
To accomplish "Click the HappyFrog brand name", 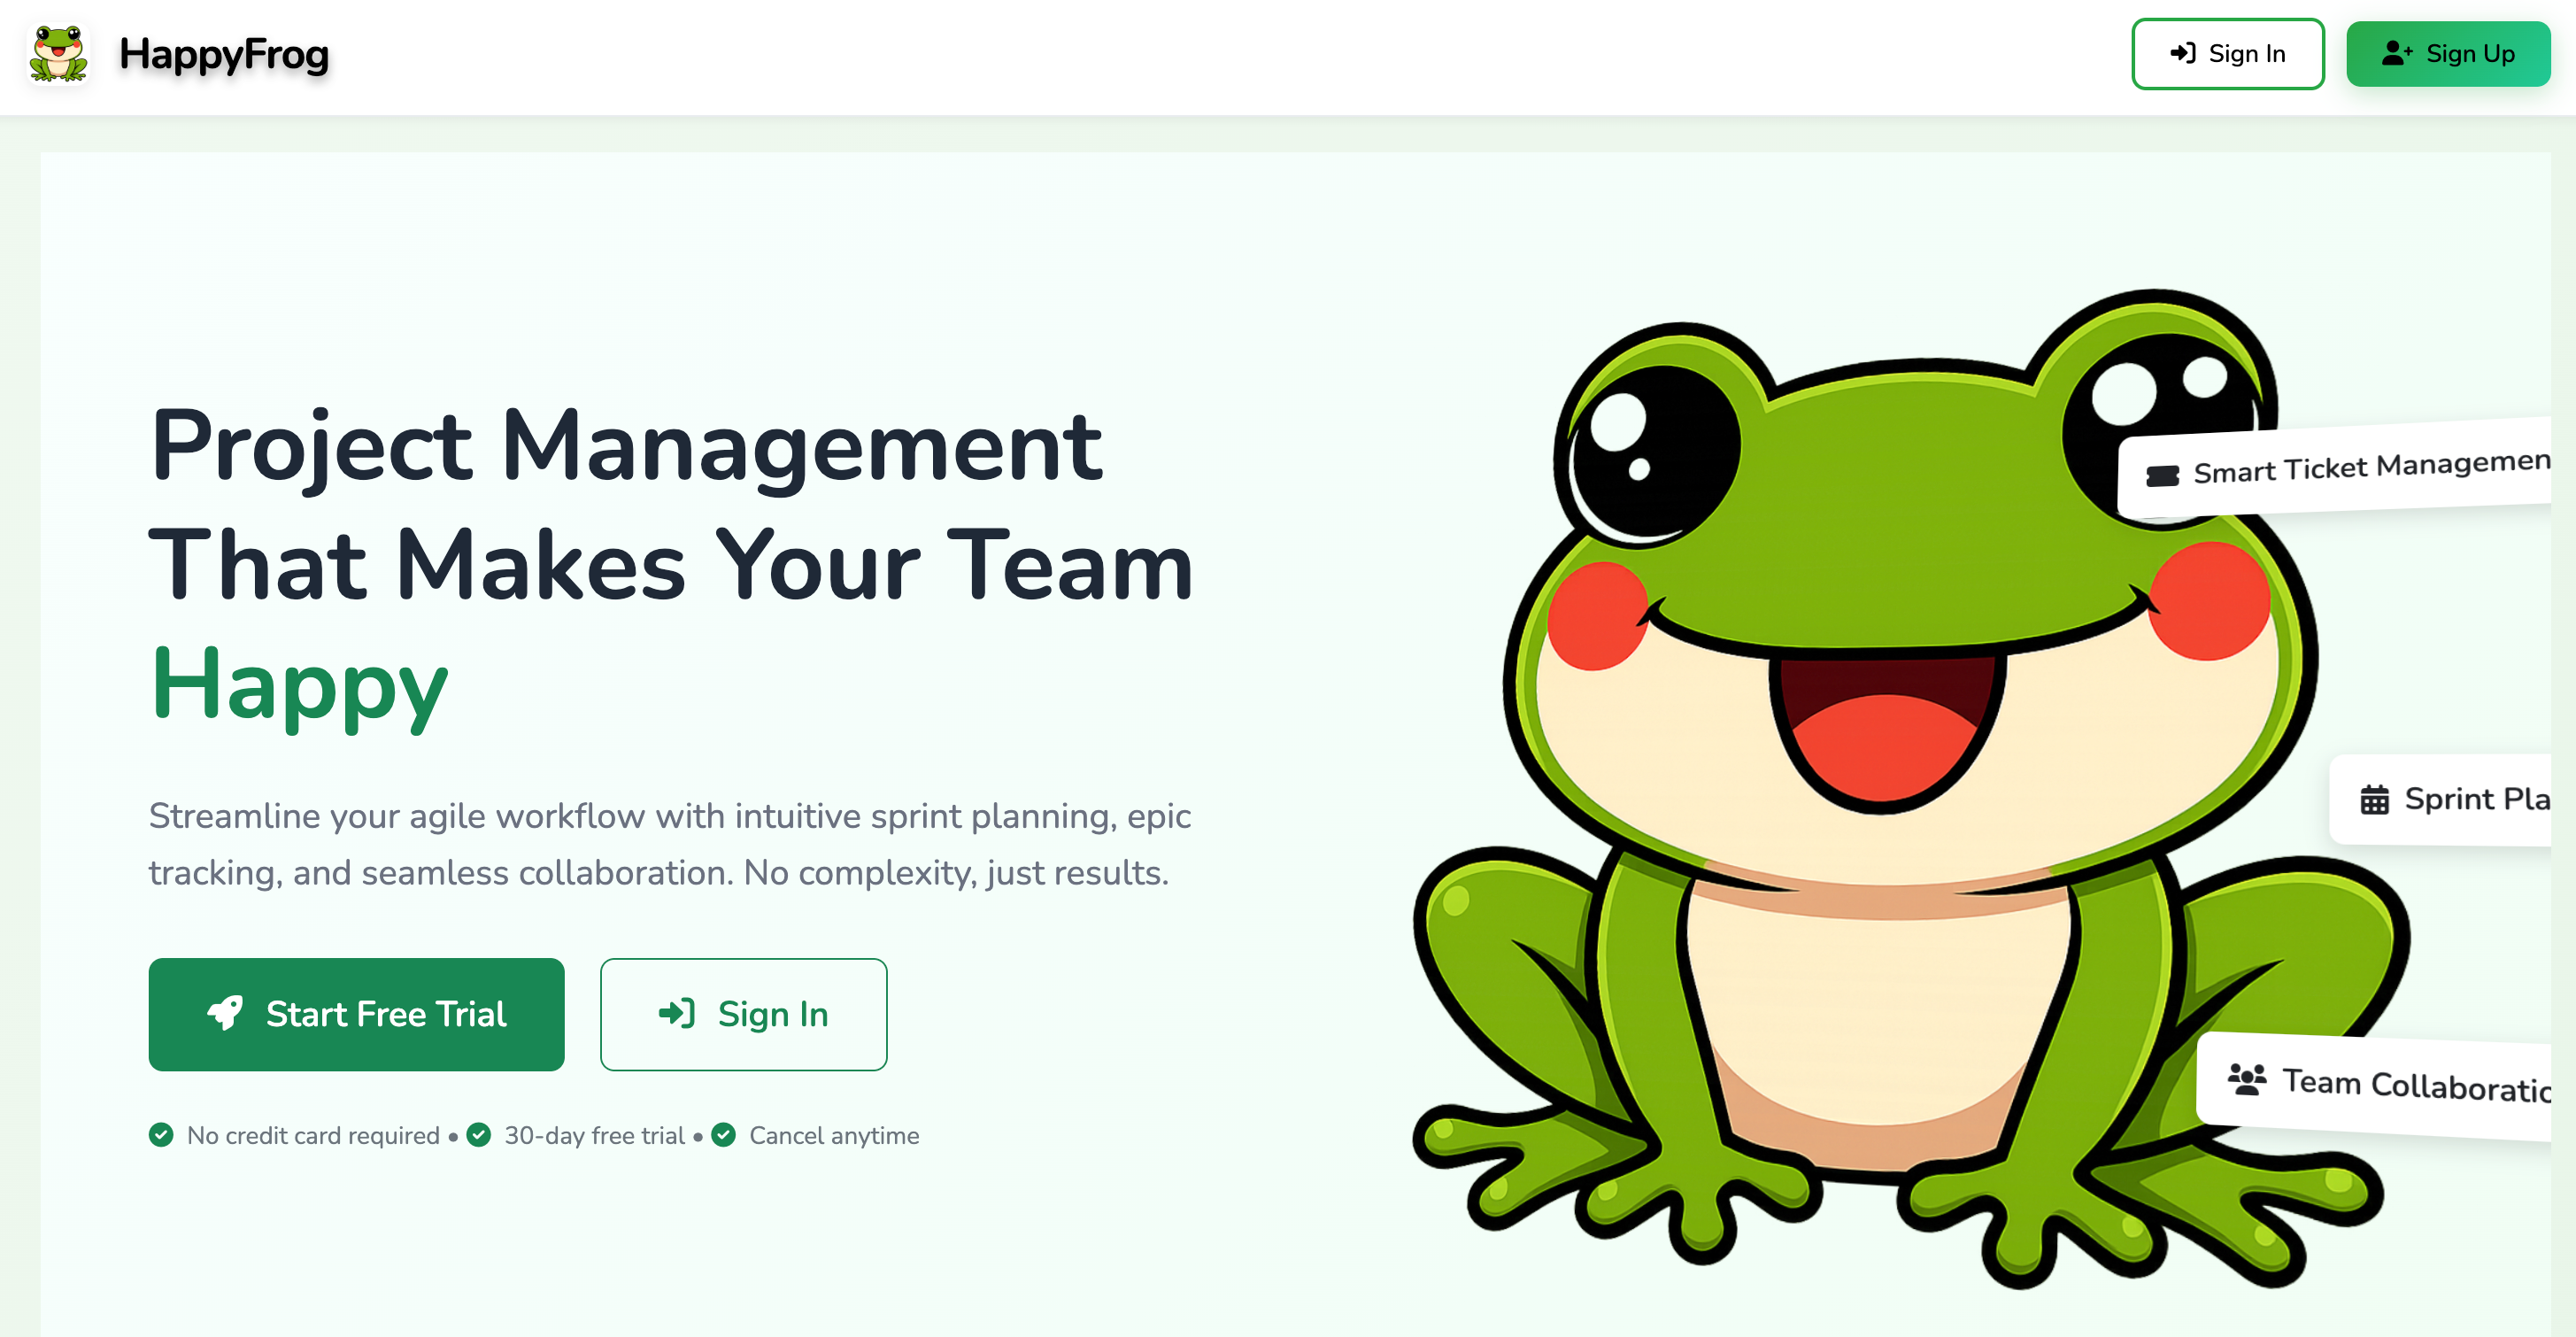I will pos(224,54).
